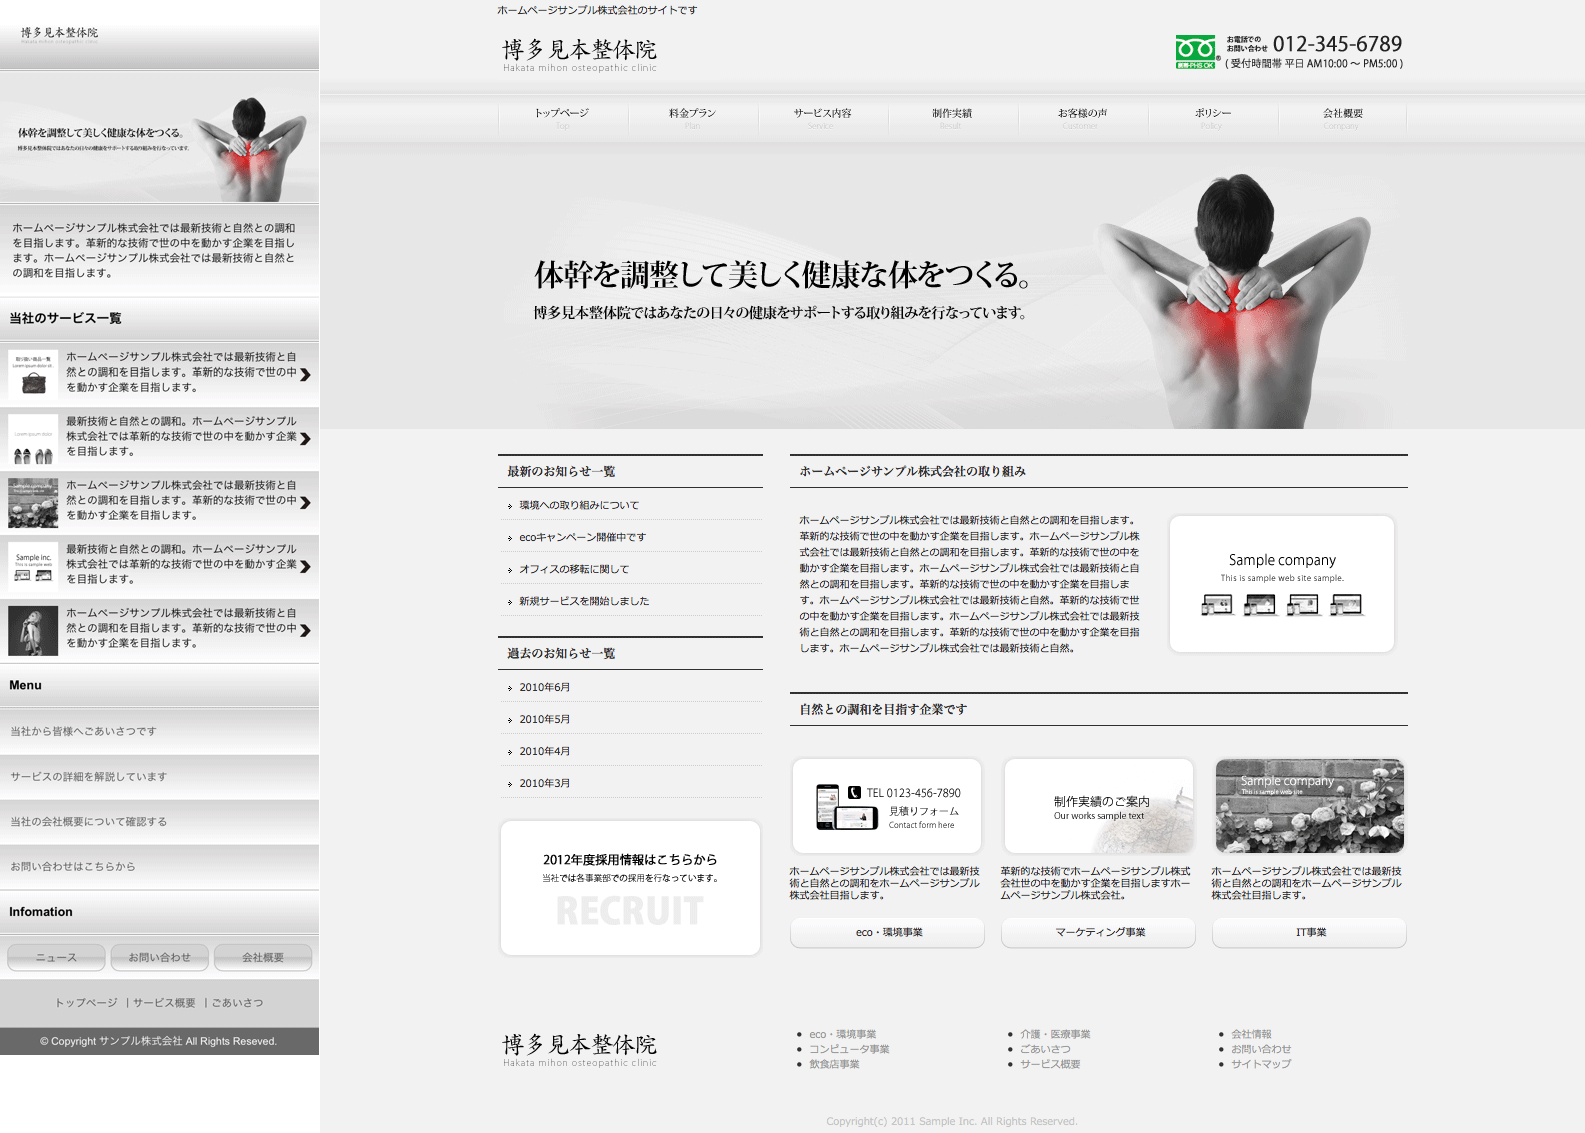
Task: Select the お客様の声 navigation tab
Action: (1082, 114)
